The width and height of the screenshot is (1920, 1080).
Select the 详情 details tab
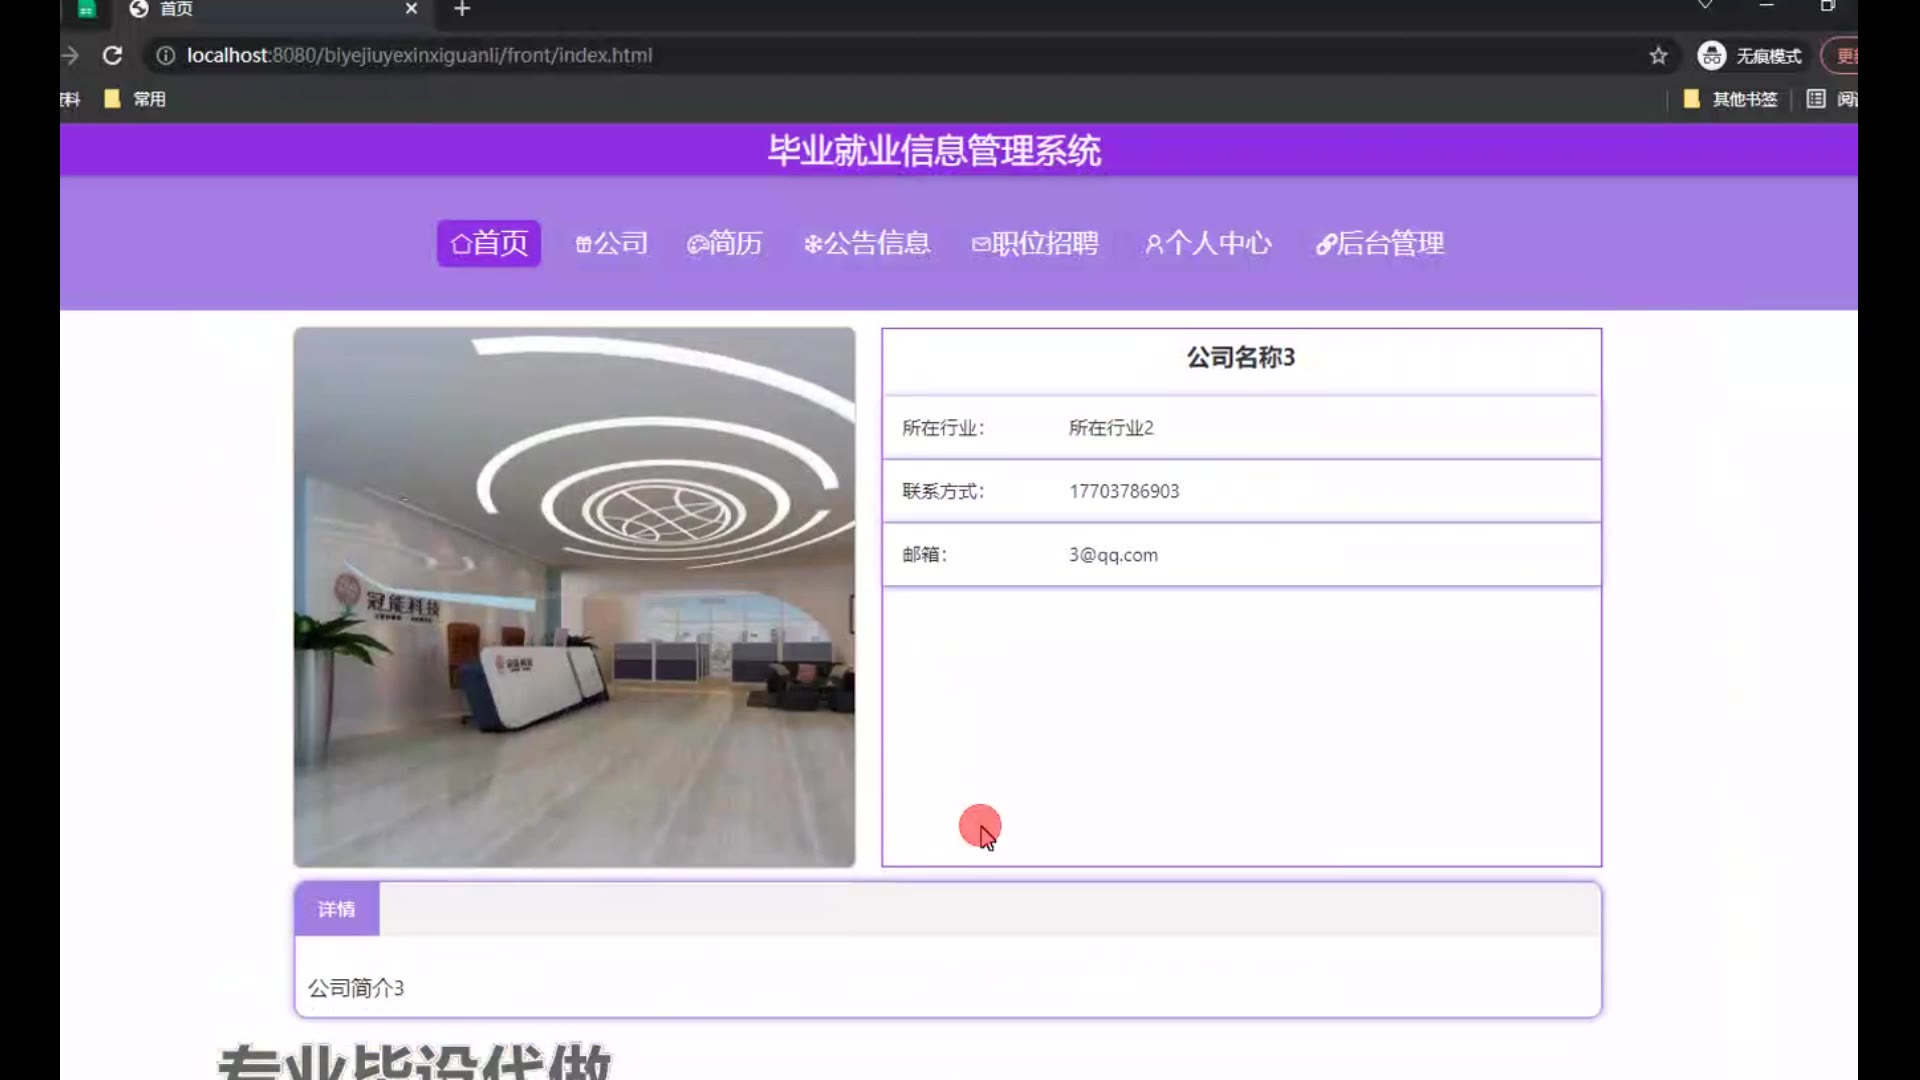(336, 909)
